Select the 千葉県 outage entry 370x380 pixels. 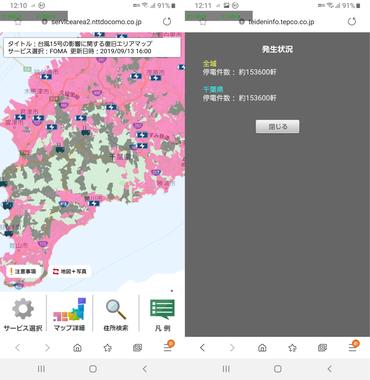[239, 94]
